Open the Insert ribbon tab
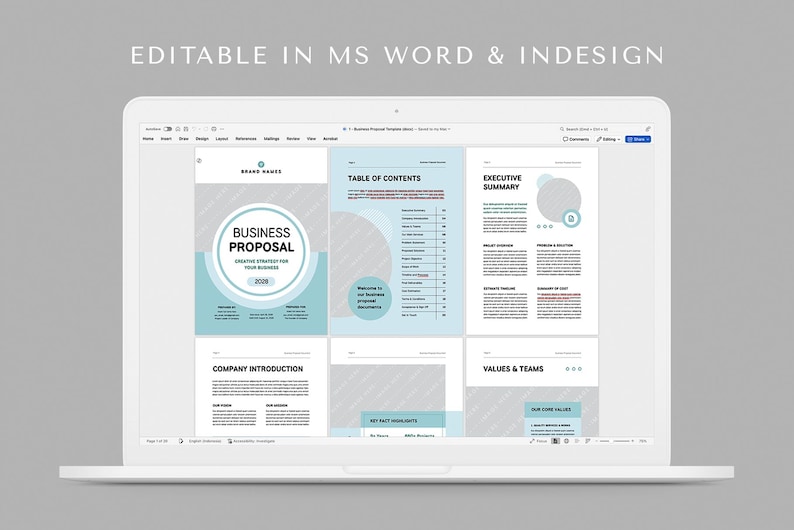The width and height of the screenshot is (794, 530). [166, 139]
